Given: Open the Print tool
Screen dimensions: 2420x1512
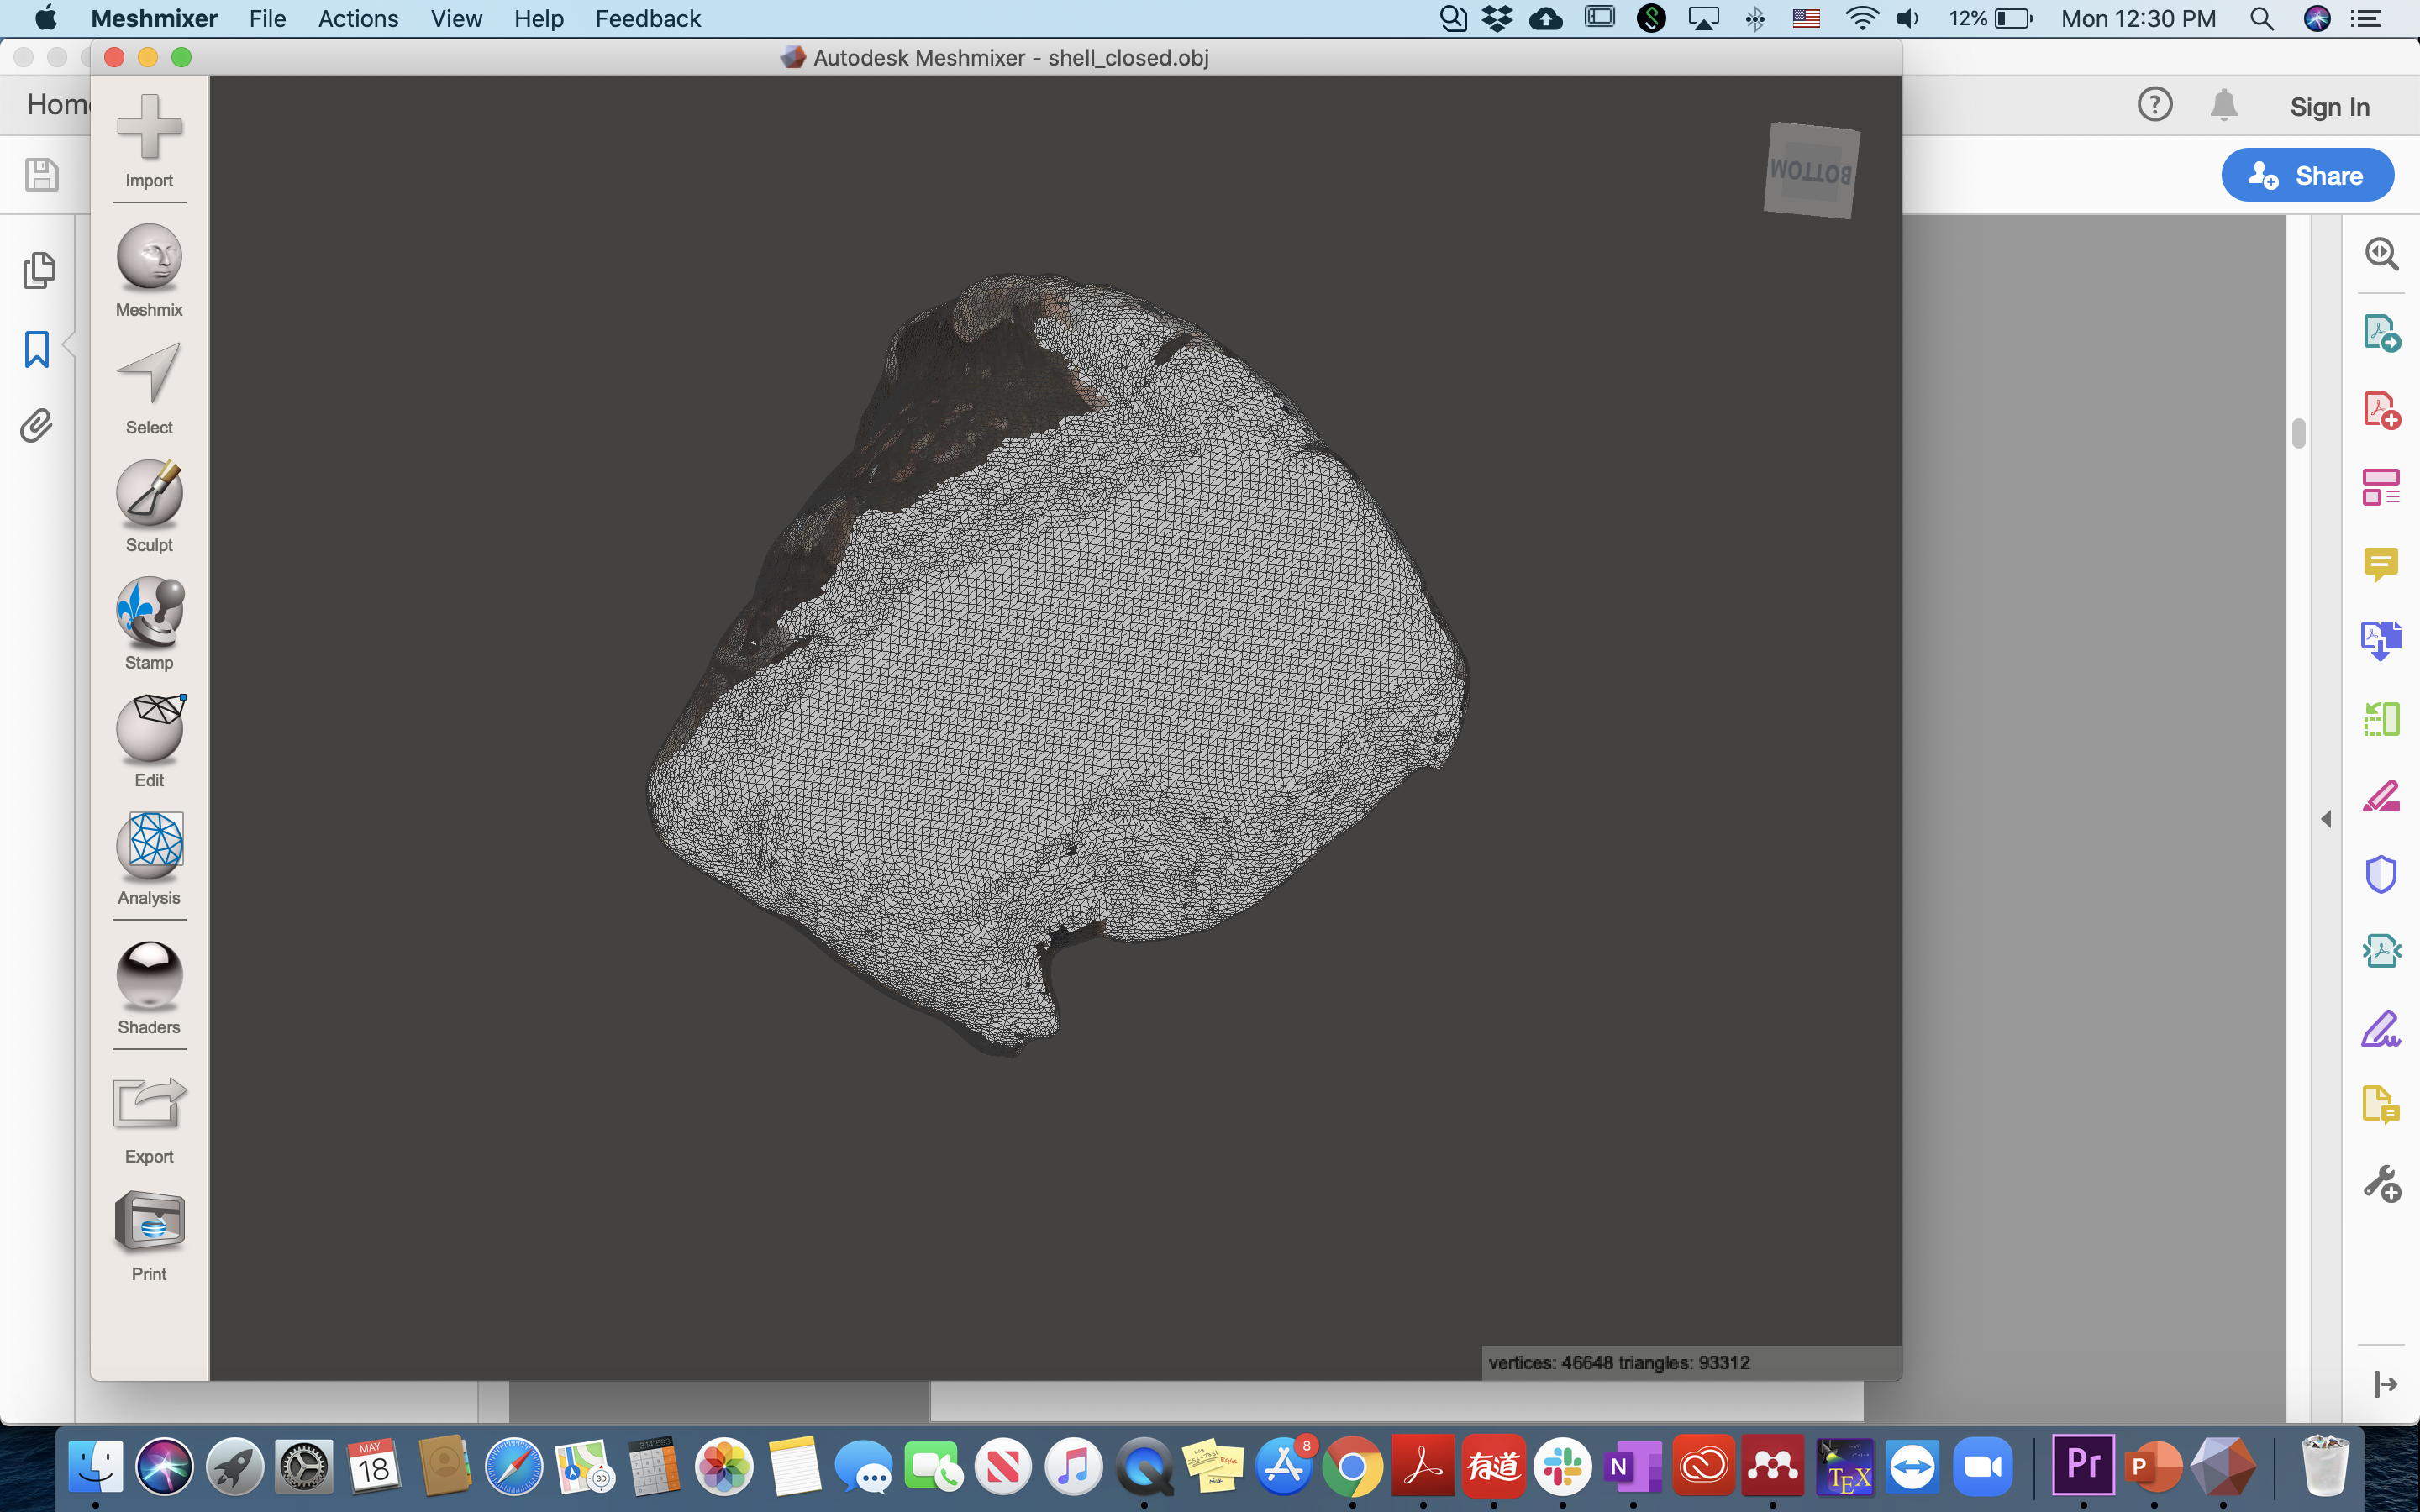Looking at the screenshot, I should tap(149, 1221).
